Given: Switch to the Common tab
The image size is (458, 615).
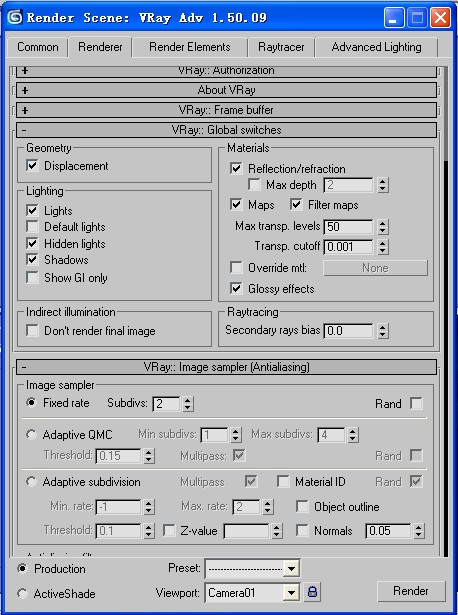Looking at the screenshot, I should pos(38,47).
